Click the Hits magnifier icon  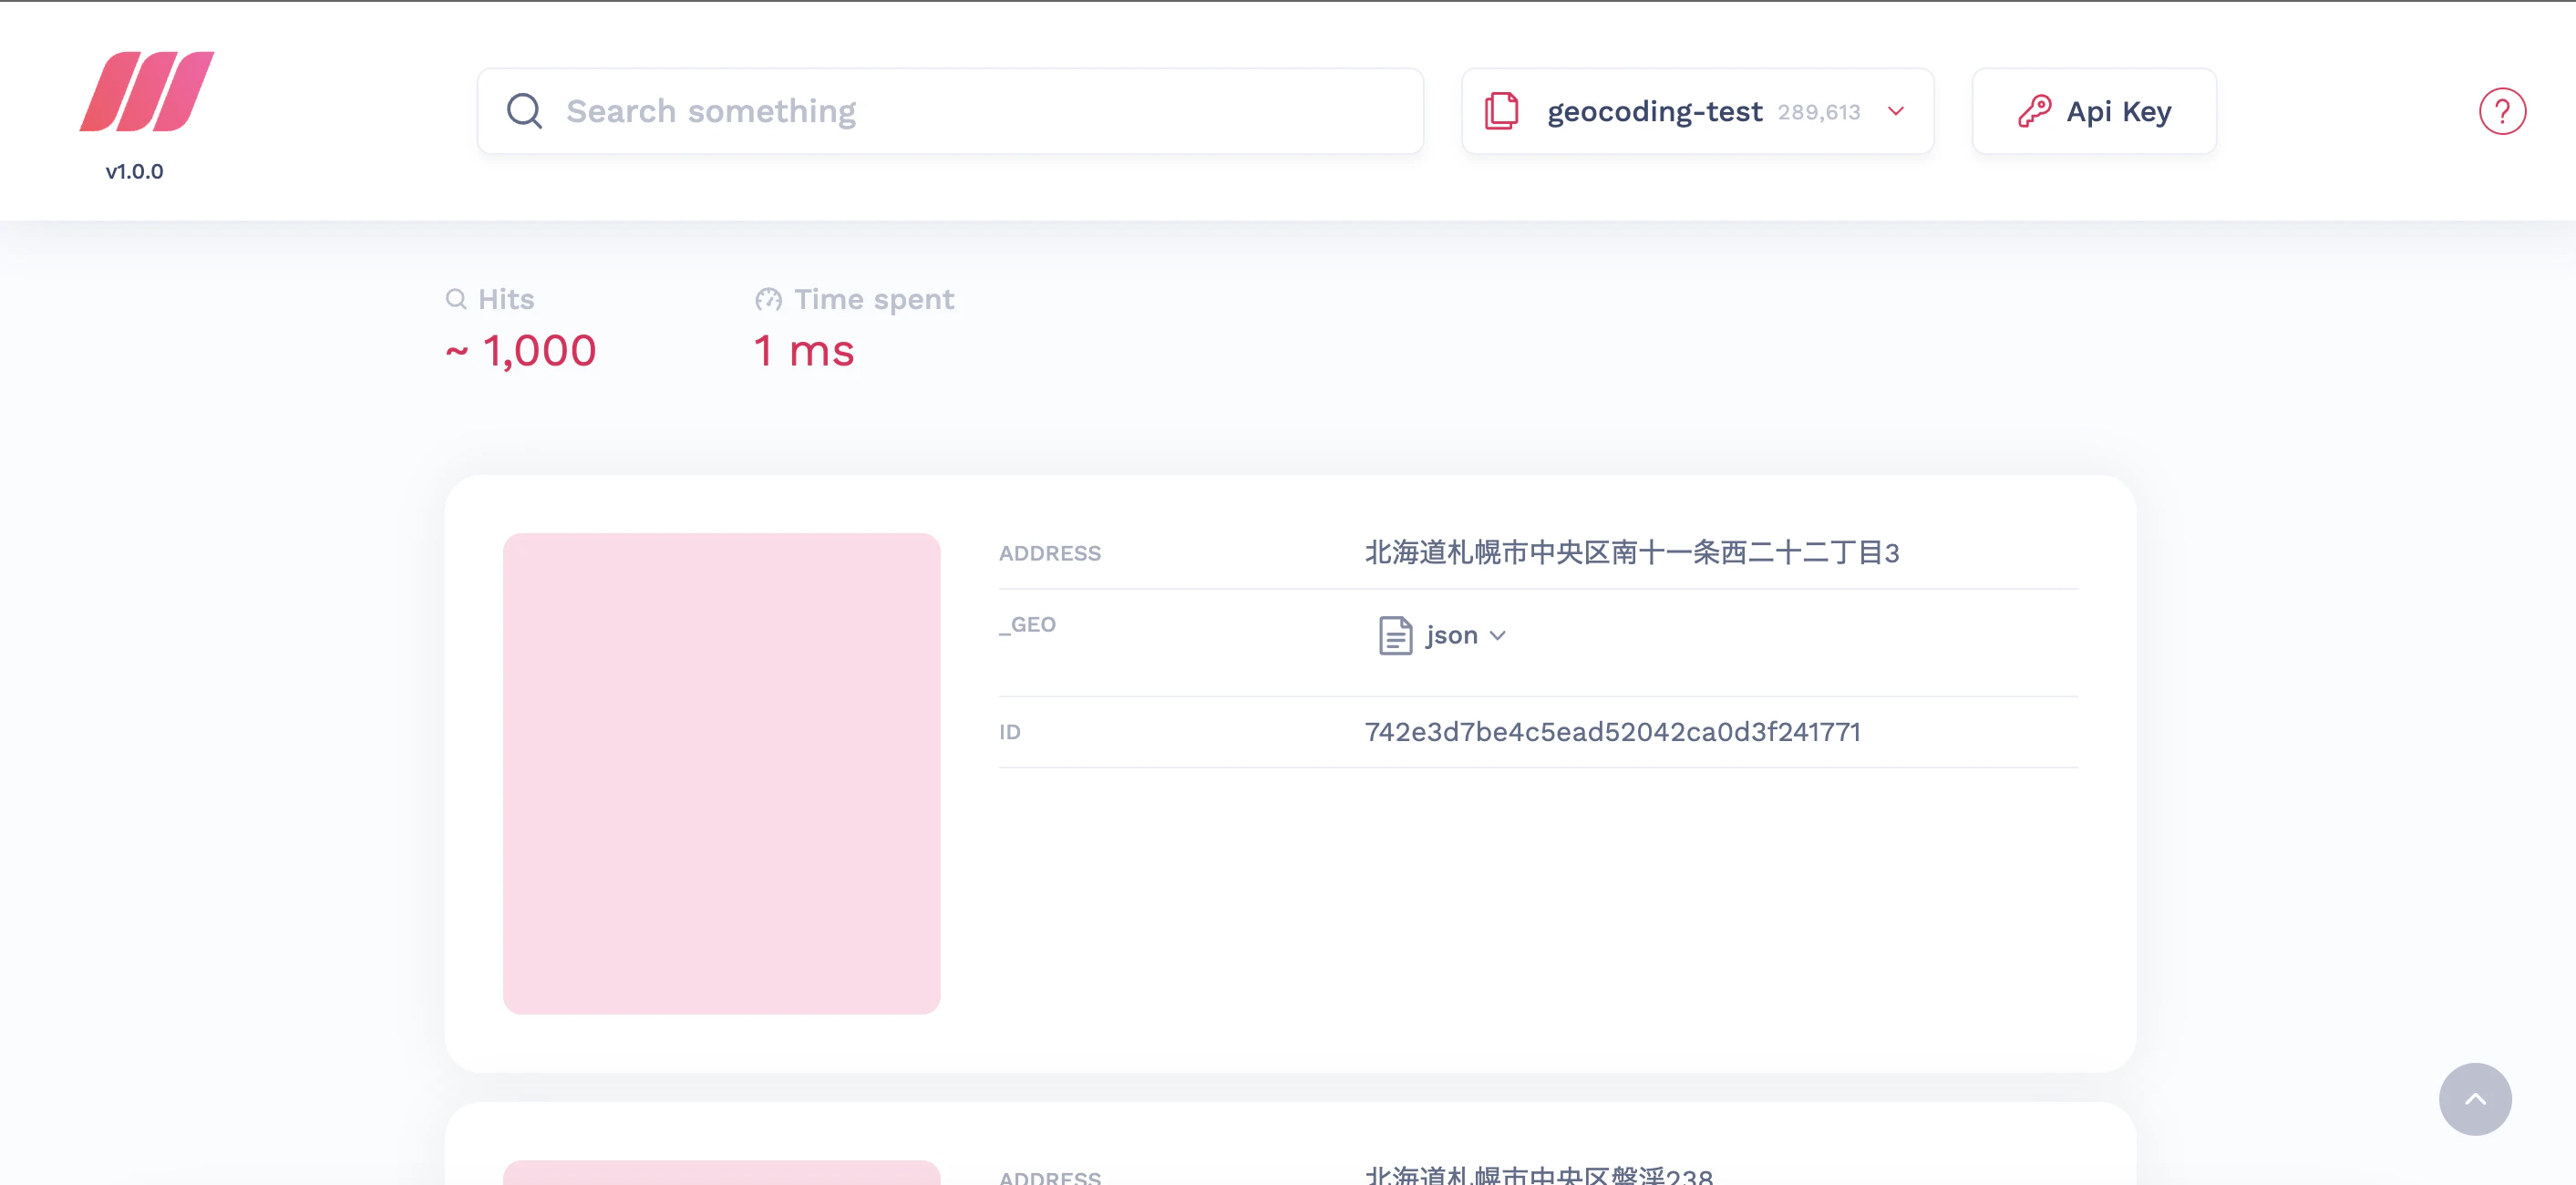point(456,299)
